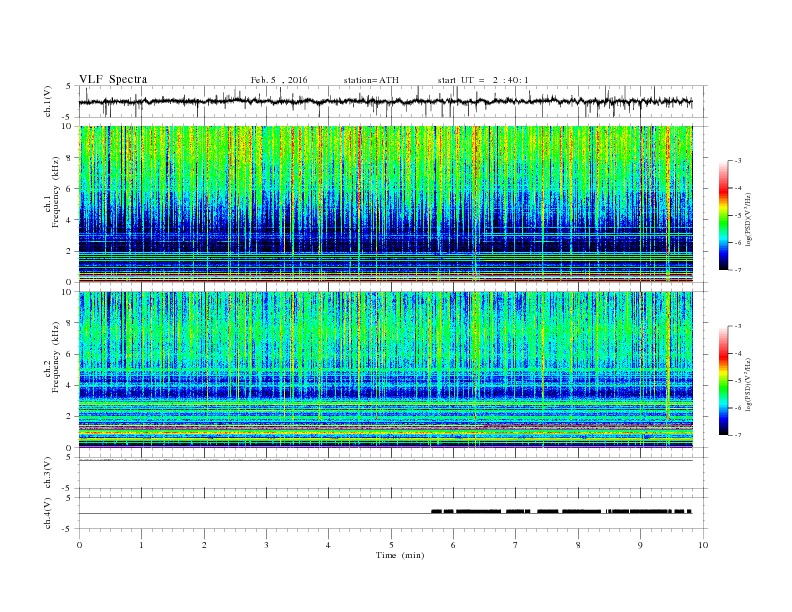Click the x-axis tick label '6'
This screenshot has height=612, width=792.
[453, 545]
